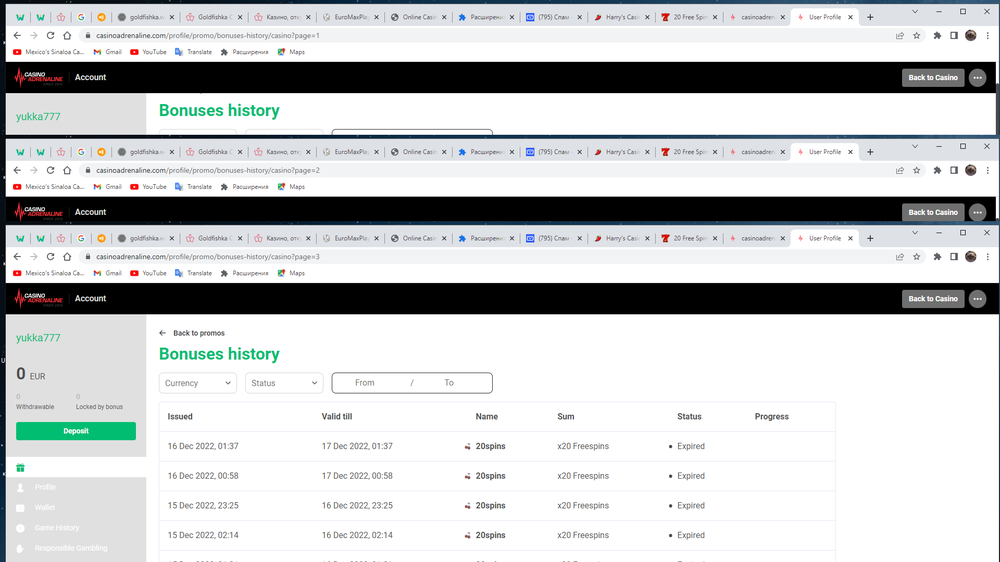This screenshot has width=1000, height=562.
Task: Click the From date input field
Action: 365,383
